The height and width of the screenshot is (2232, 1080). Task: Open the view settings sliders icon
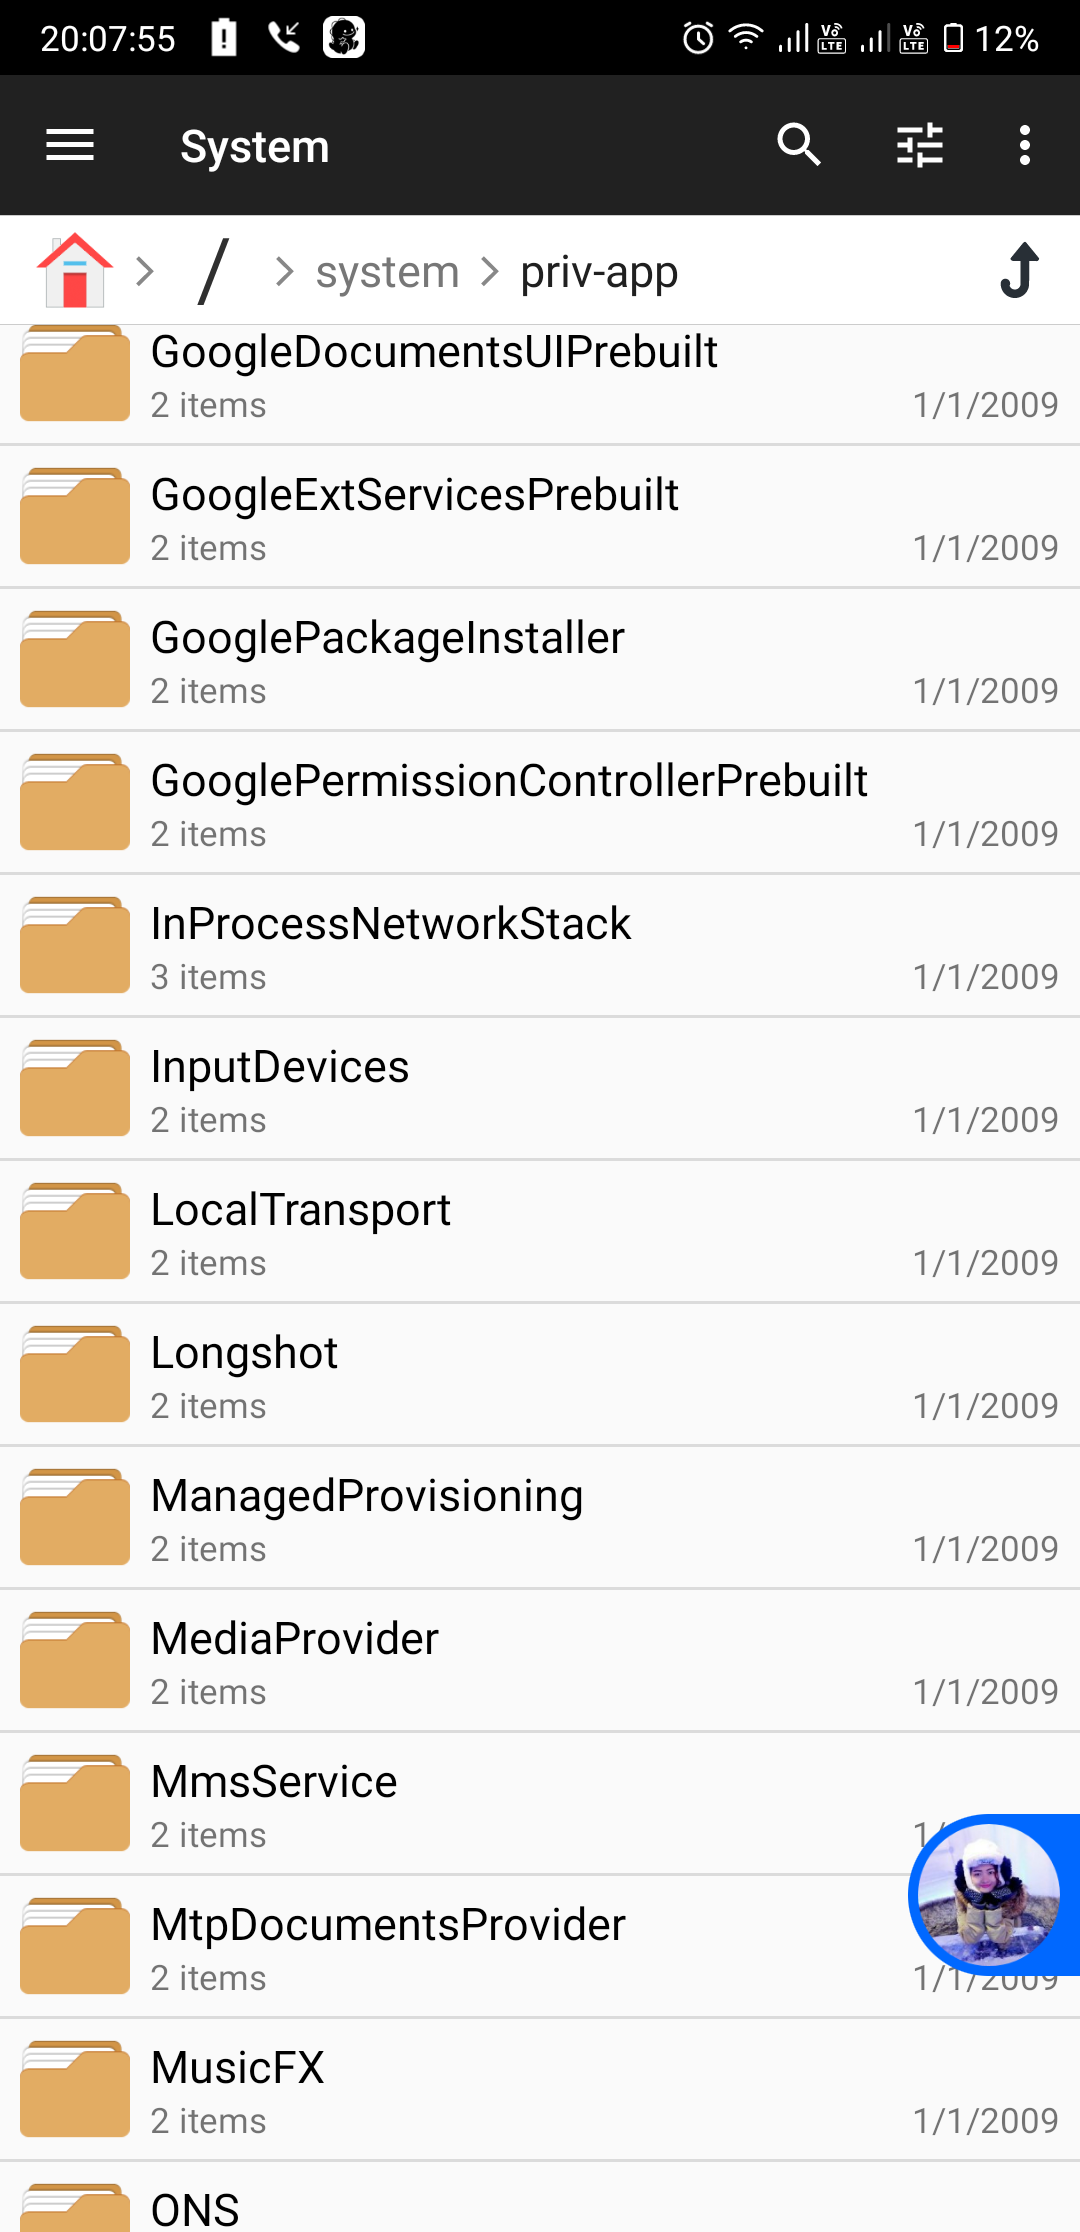pos(920,146)
